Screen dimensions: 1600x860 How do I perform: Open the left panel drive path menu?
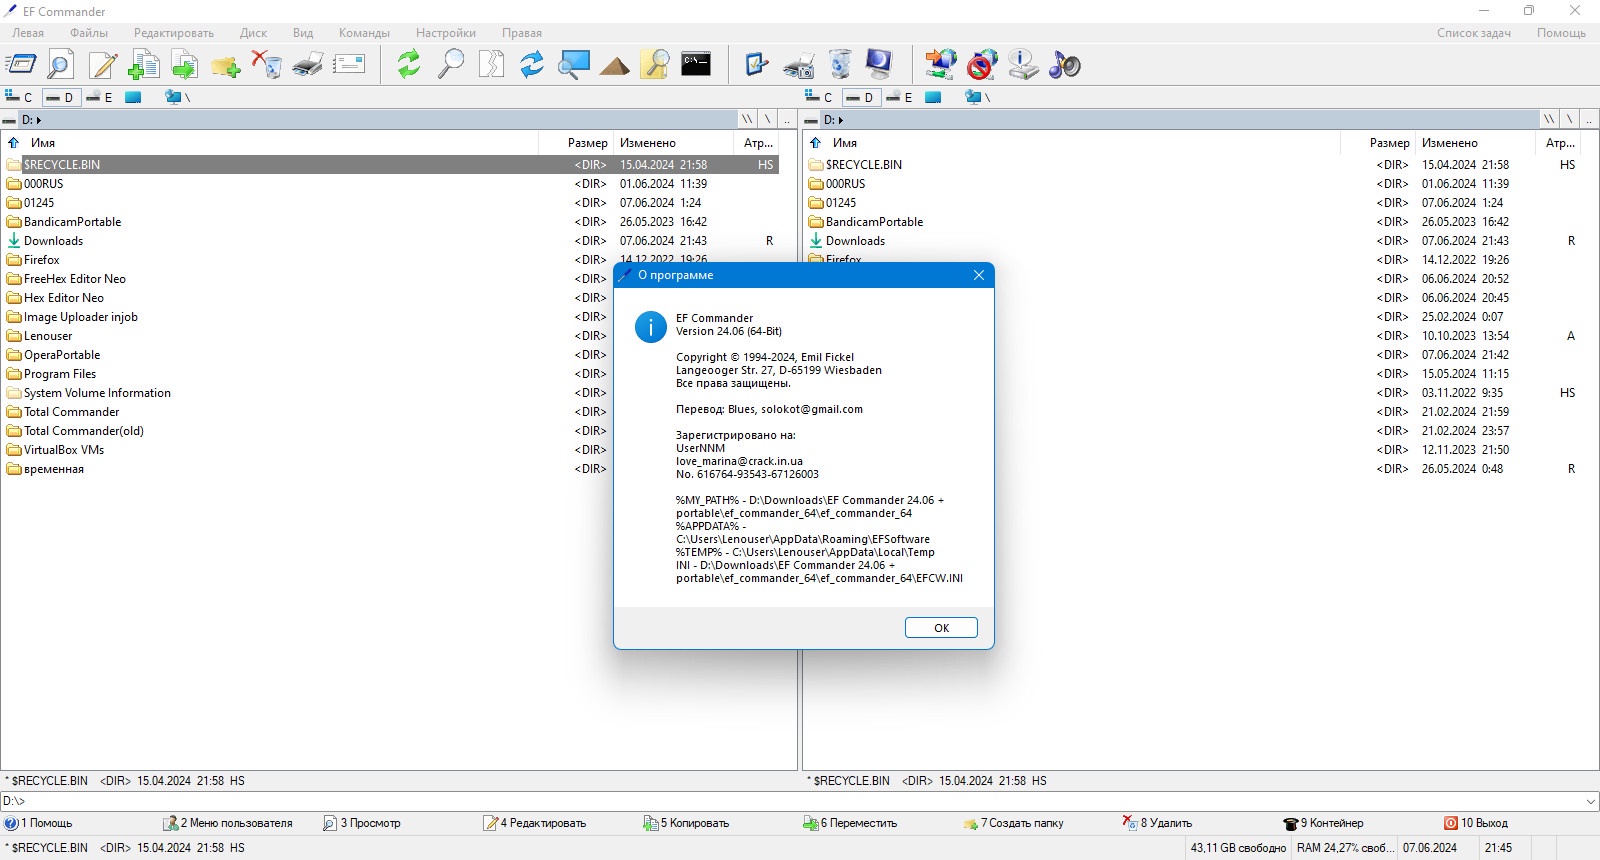coord(32,120)
